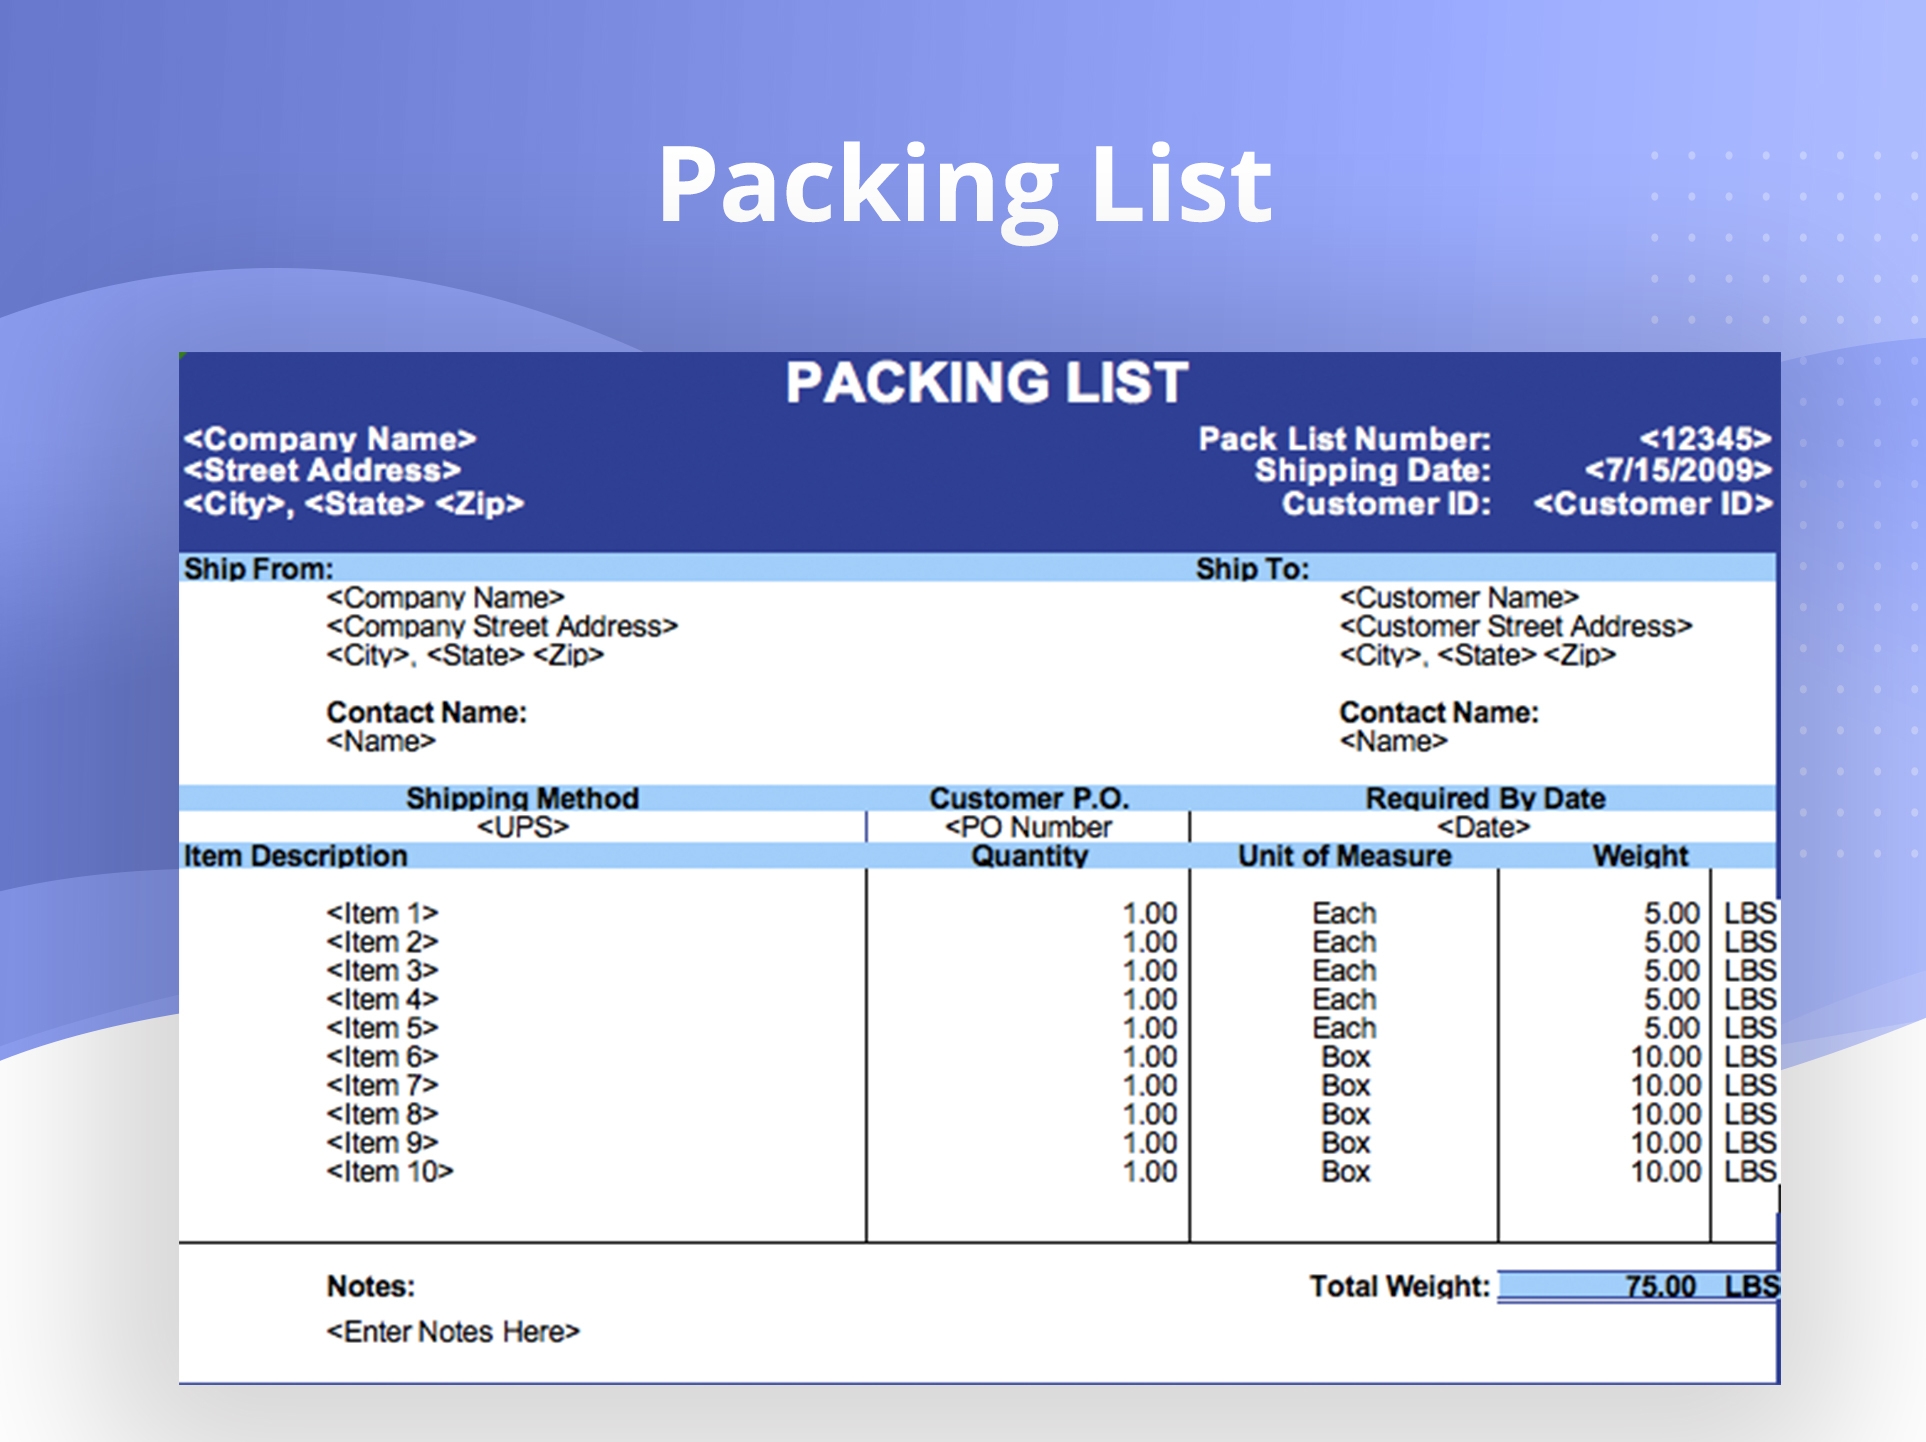The image size is (1926, 1442).
Task: Click the Unit of Measure header
Action: pos(1343,856)
